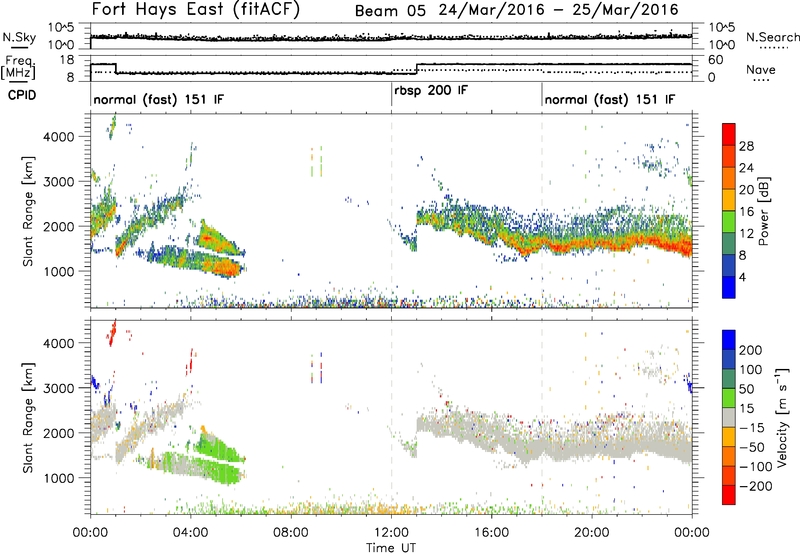Select the "Beam 05" text
Screen dimensions: 800x554
[x=390, y=11]
